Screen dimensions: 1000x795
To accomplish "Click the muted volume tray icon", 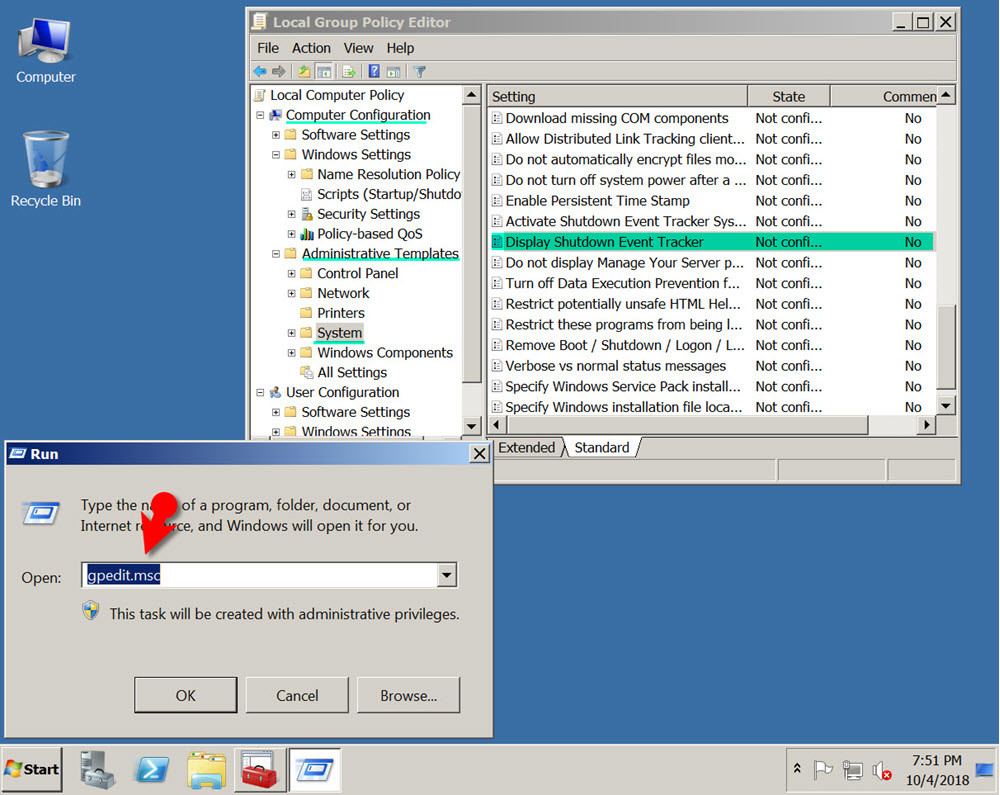I will coord(882,771).
